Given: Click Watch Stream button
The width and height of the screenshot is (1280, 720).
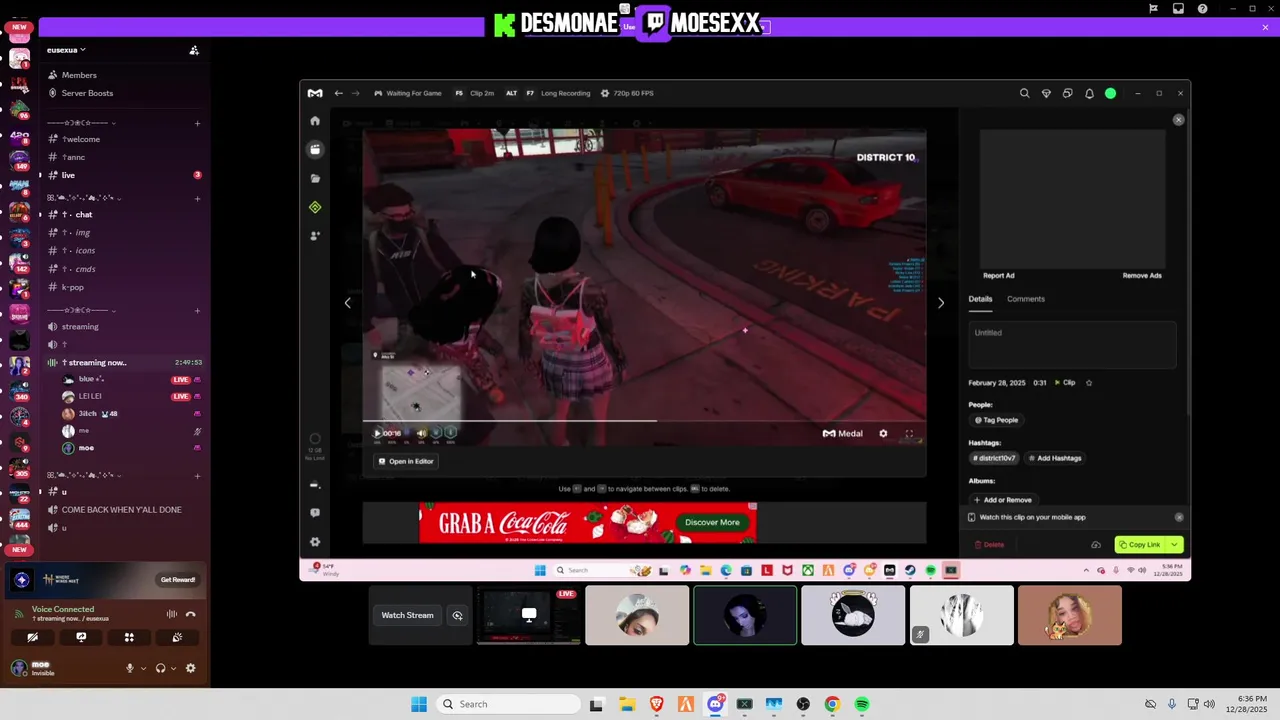Looking at the screenshot, I should point(407,615).
